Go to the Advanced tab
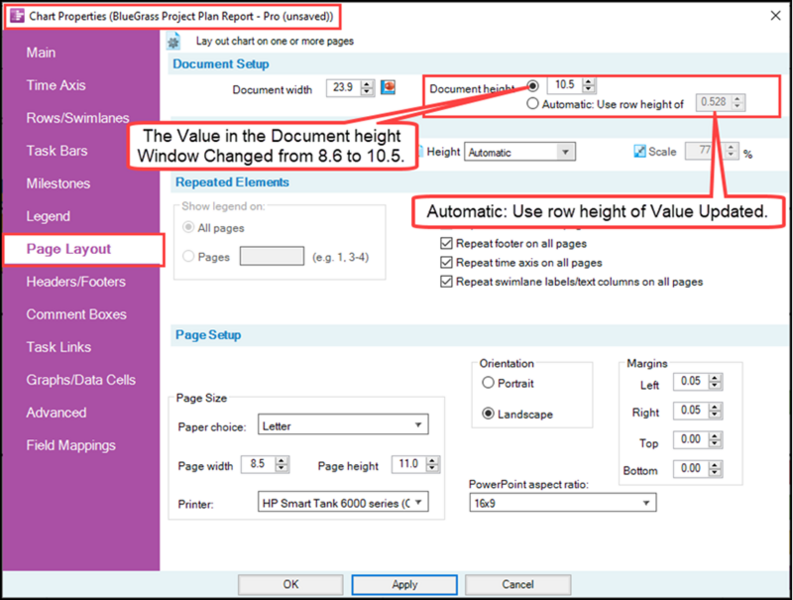 (x=57, y=412)
